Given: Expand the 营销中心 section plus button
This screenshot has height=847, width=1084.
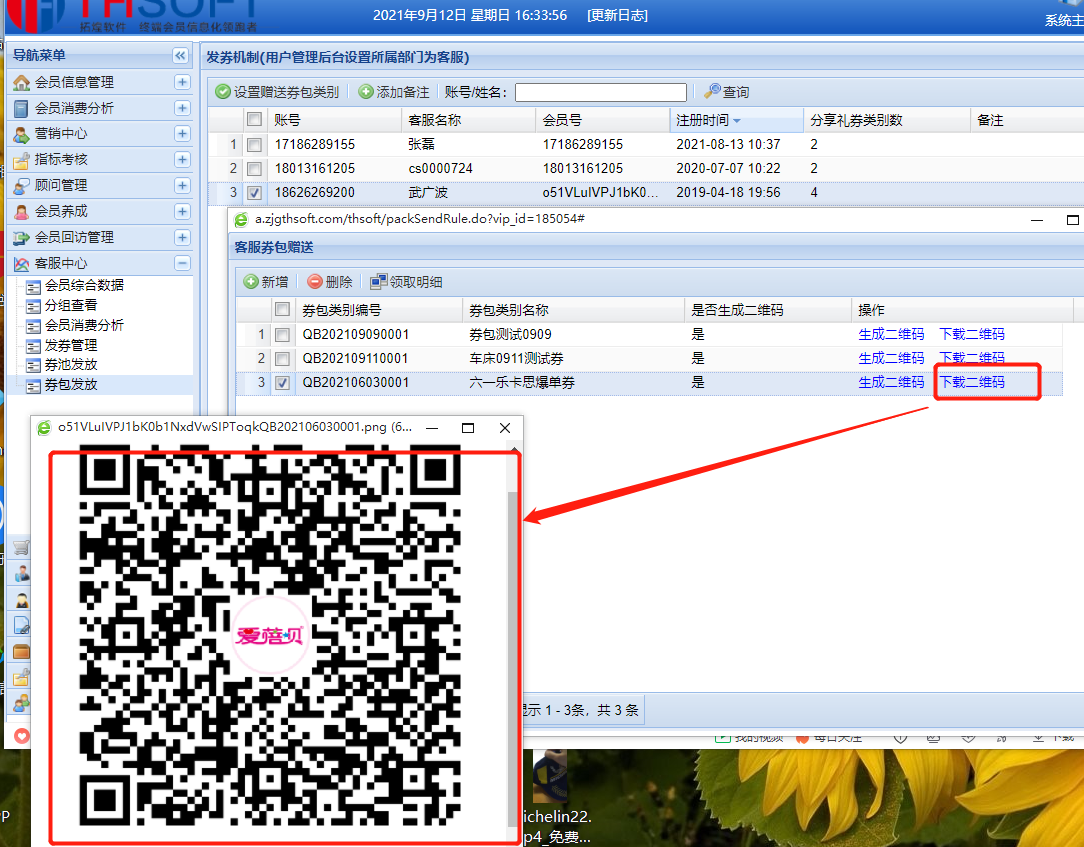Looking at the screenshot, I should [182, 134].
